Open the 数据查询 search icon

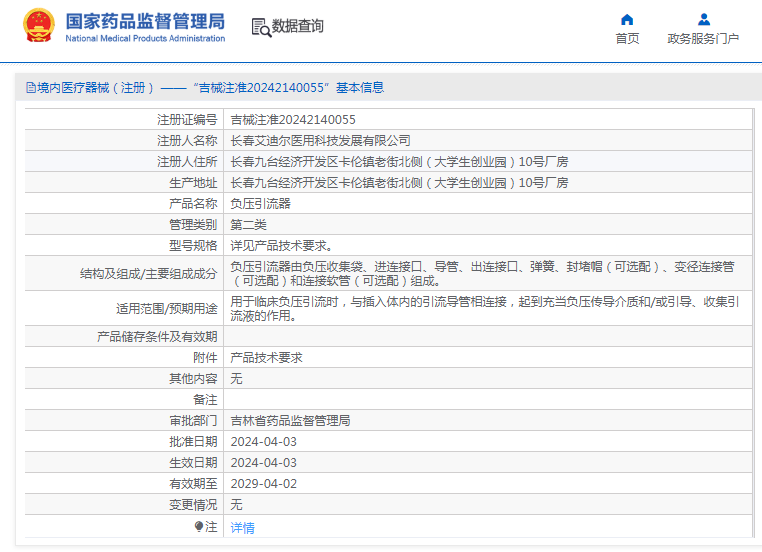(261, 27)
